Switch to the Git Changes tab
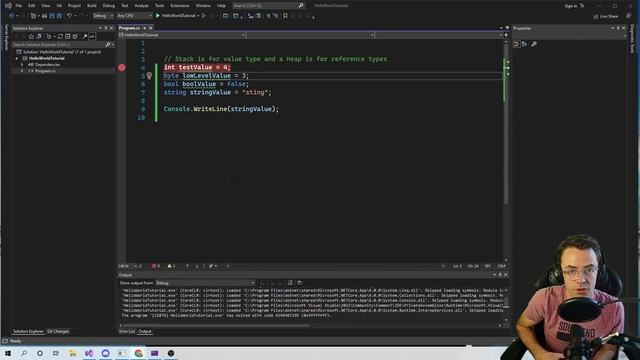The image size is (640, 360). pos(58,331)
